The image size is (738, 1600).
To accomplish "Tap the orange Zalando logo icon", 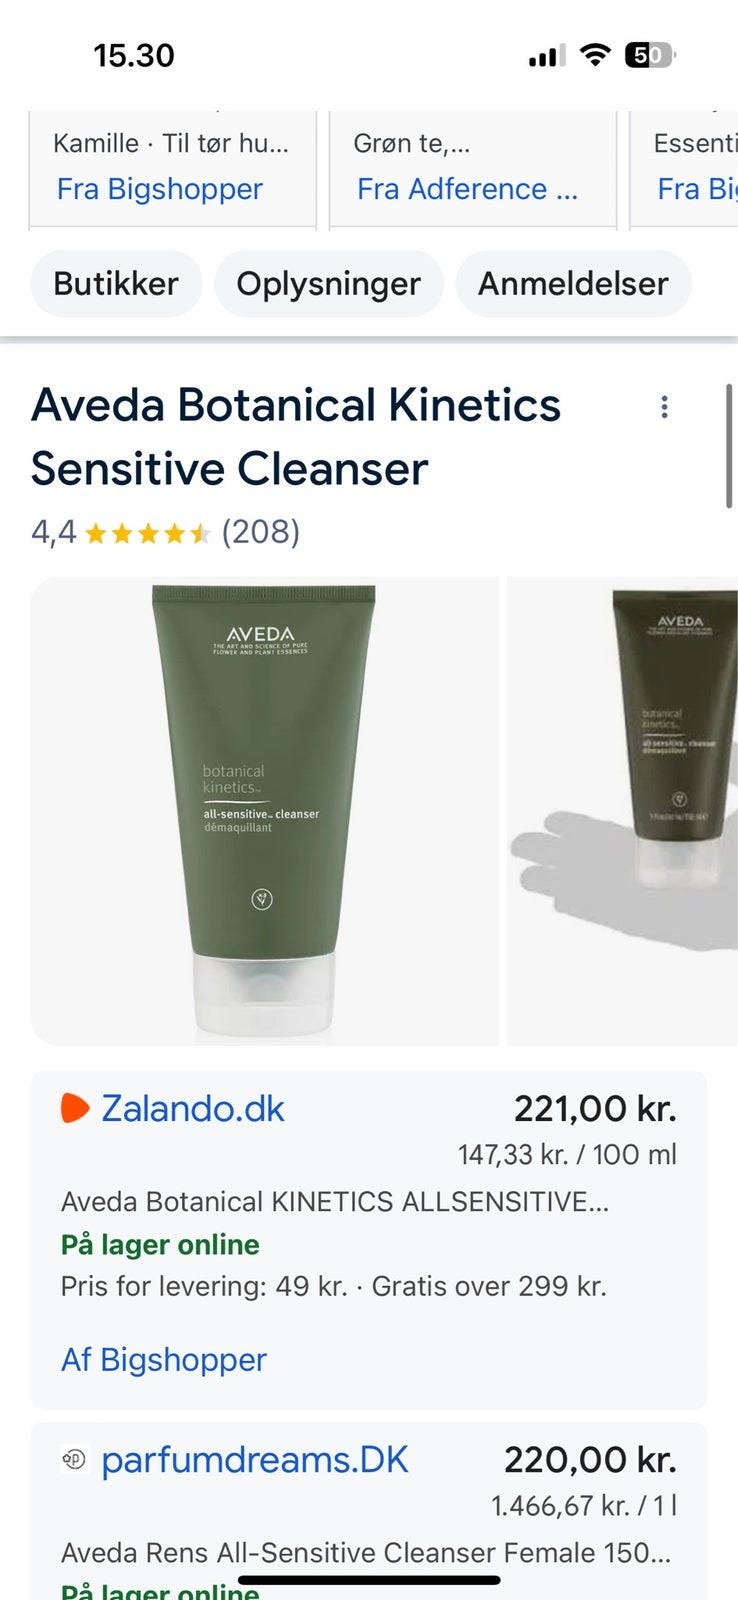I will coord(75,1108).
